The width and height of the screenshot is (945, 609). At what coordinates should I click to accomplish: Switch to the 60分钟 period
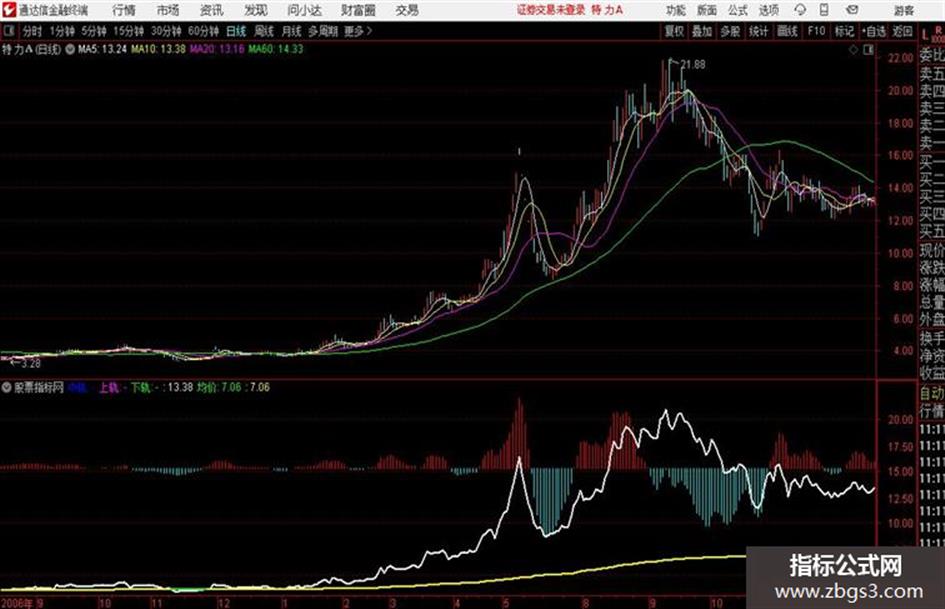(x=203, y=31)
